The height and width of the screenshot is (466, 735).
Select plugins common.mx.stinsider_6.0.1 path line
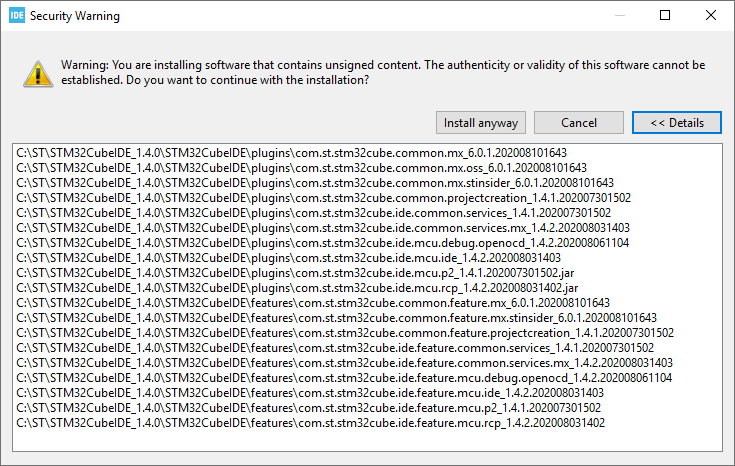(x=315, y=183)
